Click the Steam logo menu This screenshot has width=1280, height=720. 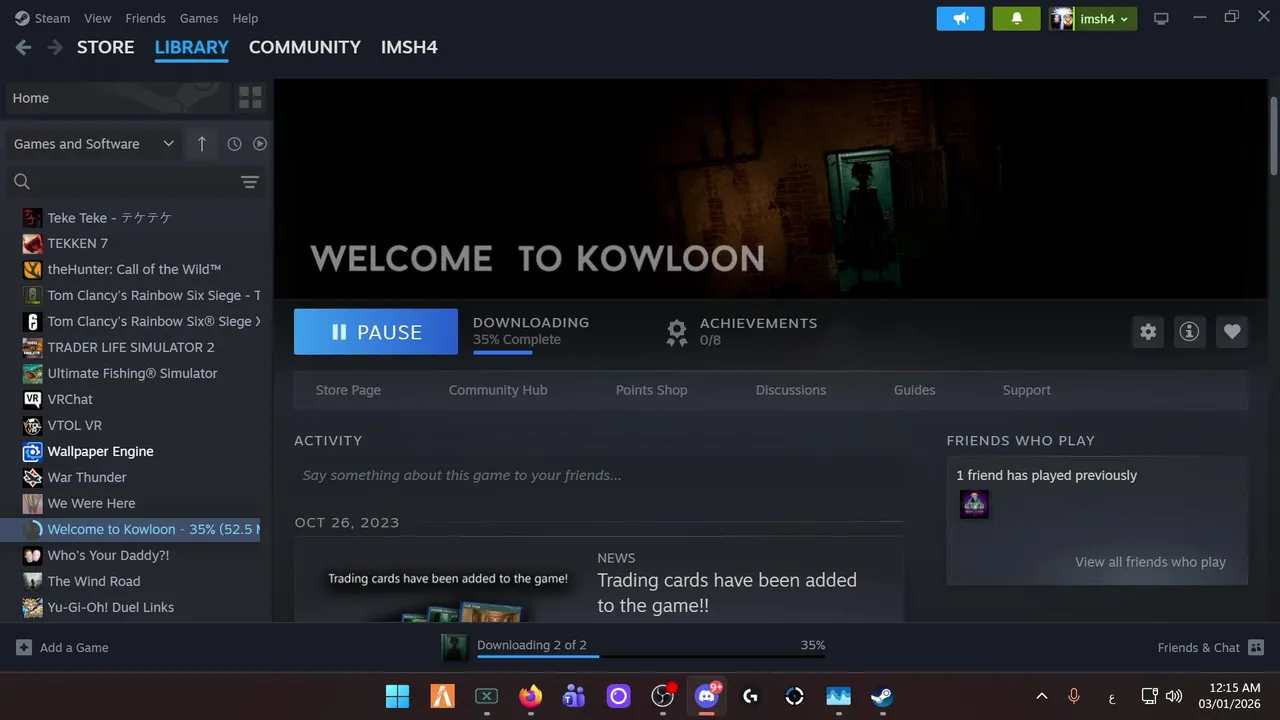(22, 18)
